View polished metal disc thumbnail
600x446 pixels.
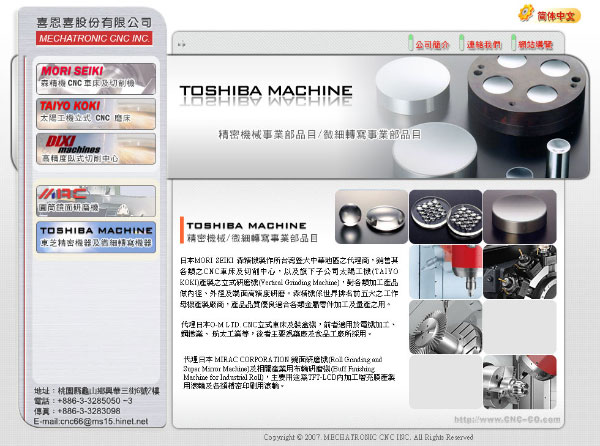coord(520,217)
